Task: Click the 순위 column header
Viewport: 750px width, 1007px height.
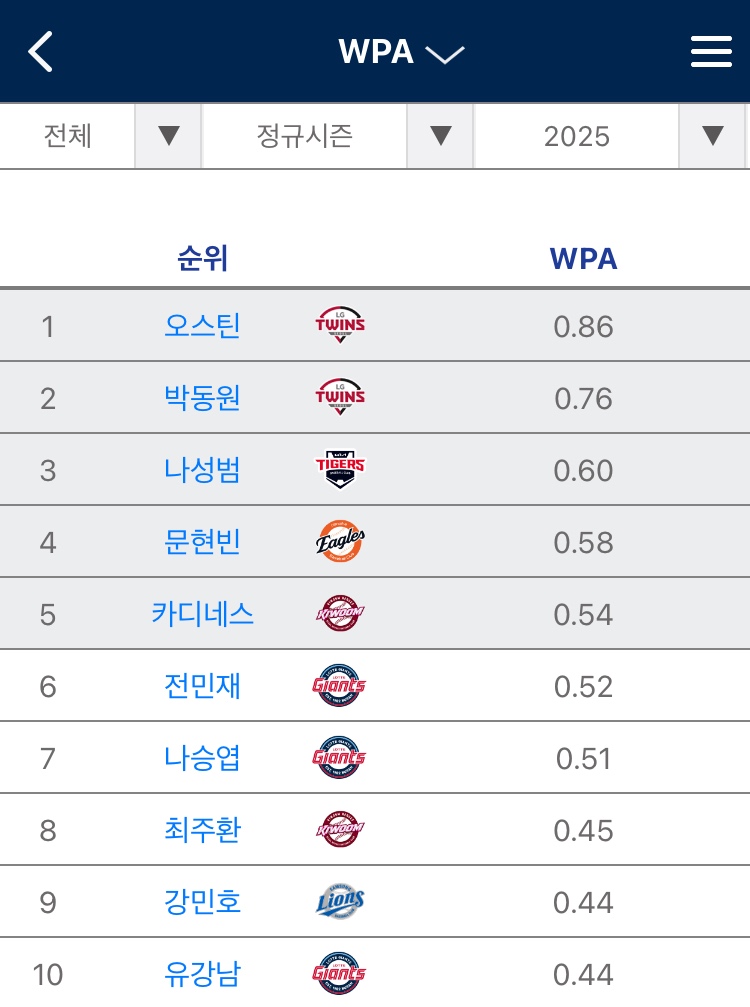Action: click(202, 259)
